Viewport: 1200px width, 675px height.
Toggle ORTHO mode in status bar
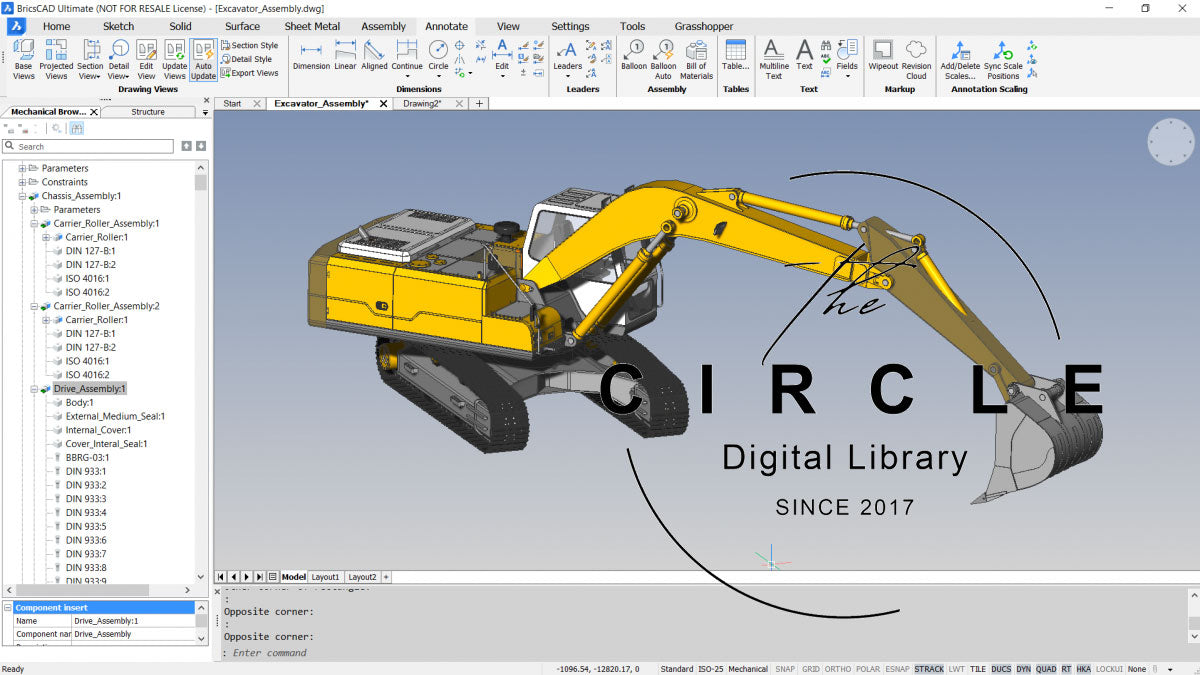point(837,669)
